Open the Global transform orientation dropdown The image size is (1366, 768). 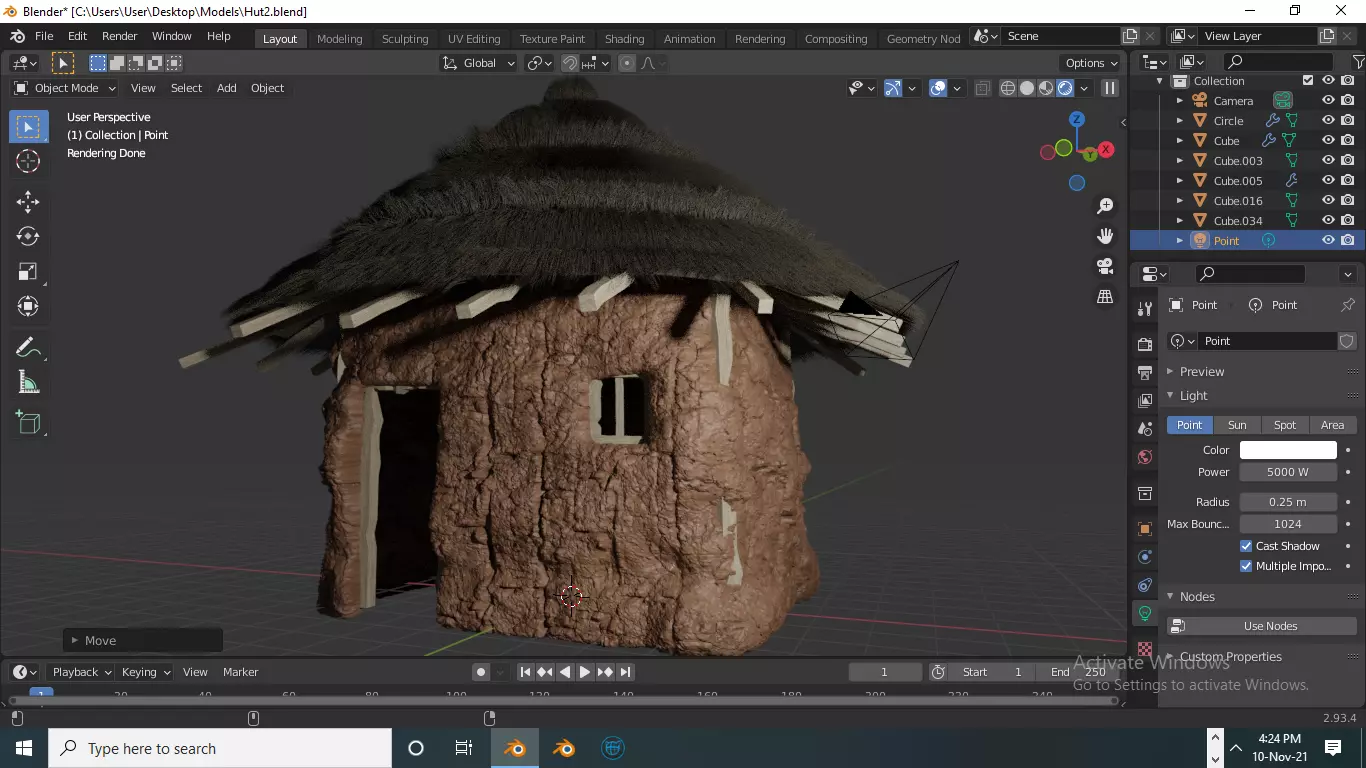[x=479, y=63]
